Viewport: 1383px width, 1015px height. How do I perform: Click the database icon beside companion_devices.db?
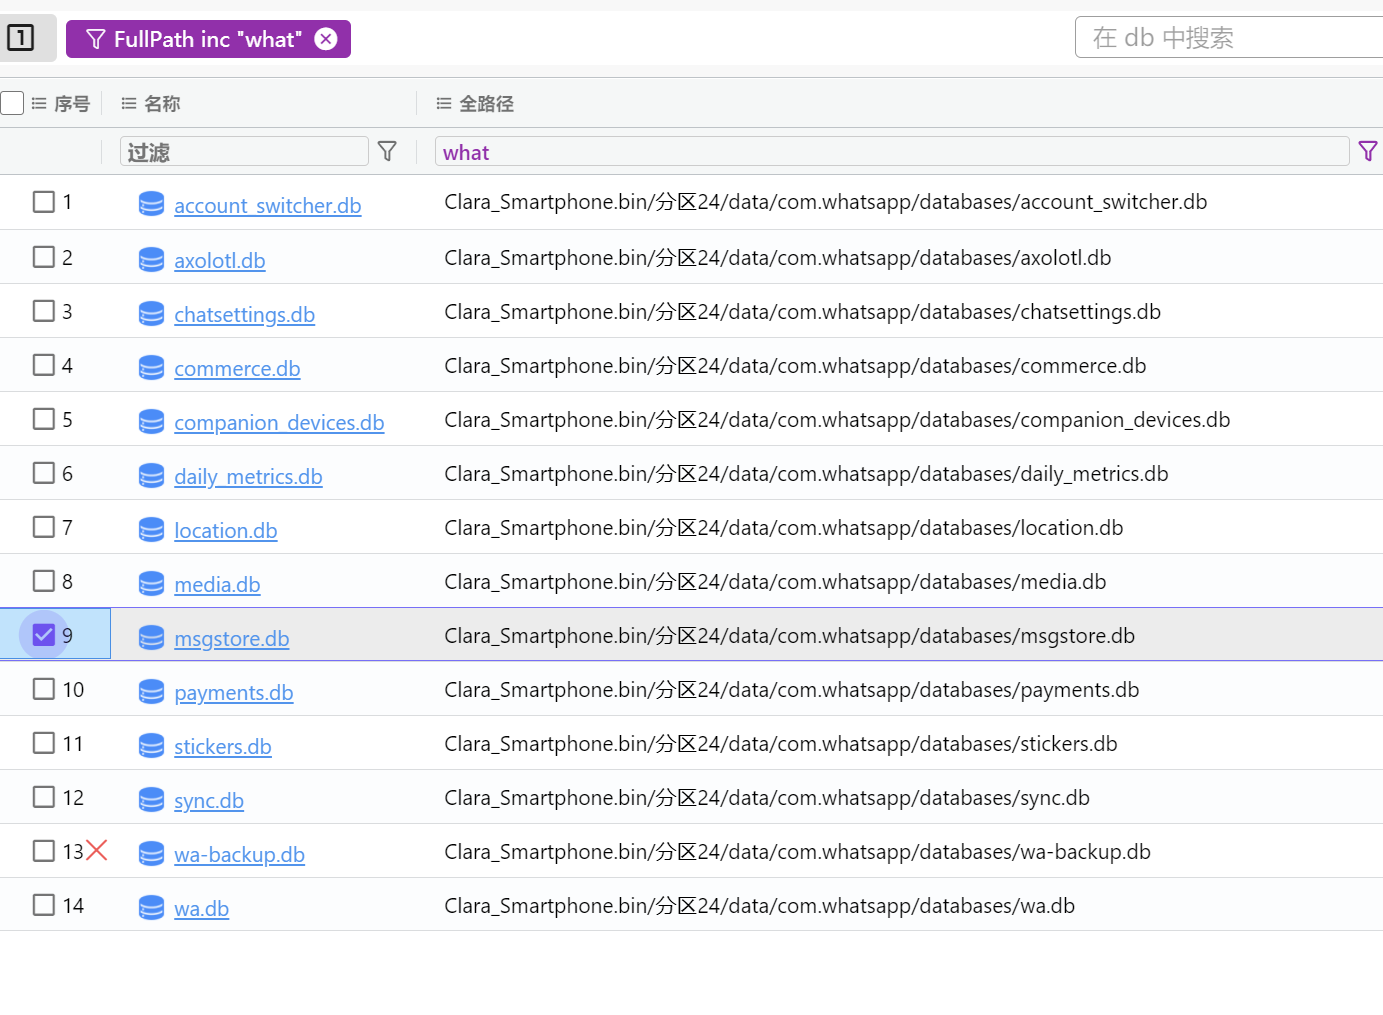click(x=151, y=421)
